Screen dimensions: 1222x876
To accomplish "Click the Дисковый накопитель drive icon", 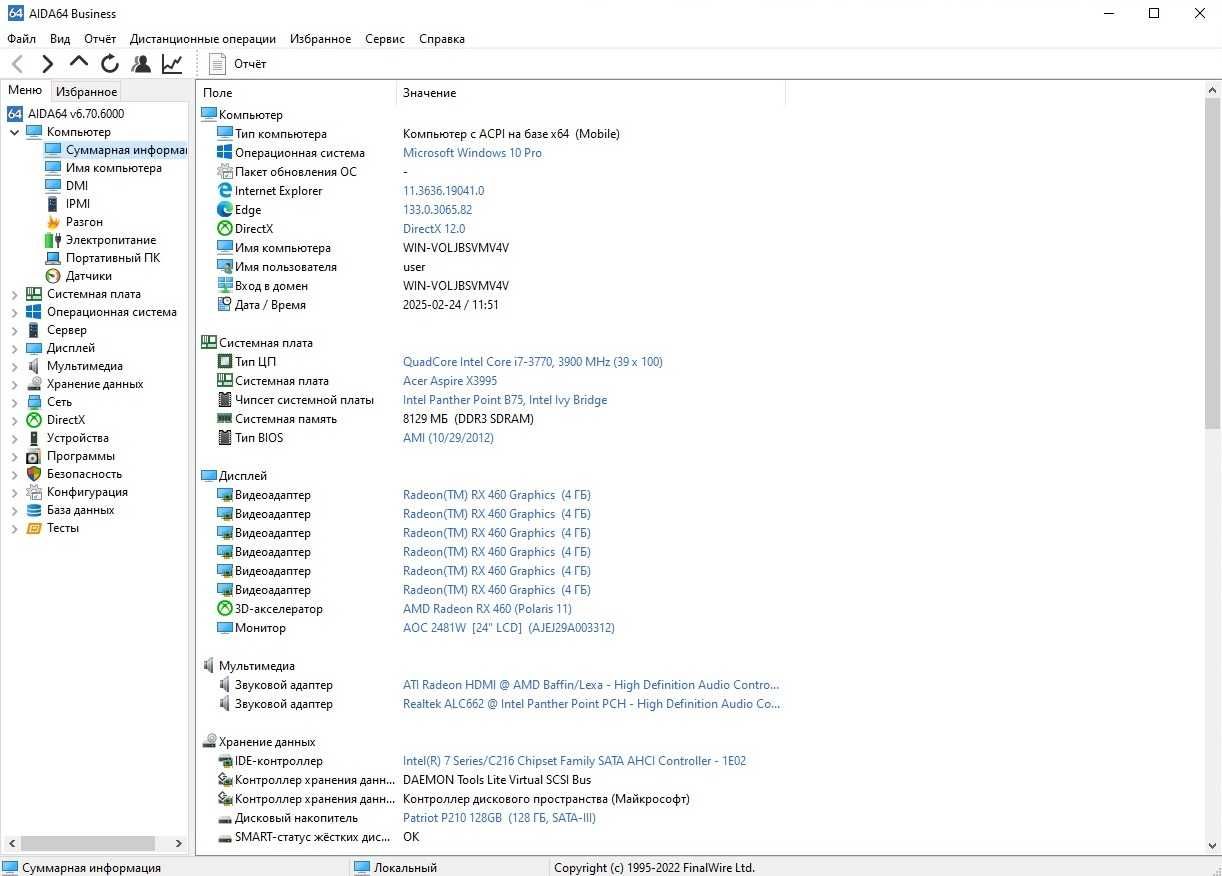I will pyautogui.click(x=225, y=818).
